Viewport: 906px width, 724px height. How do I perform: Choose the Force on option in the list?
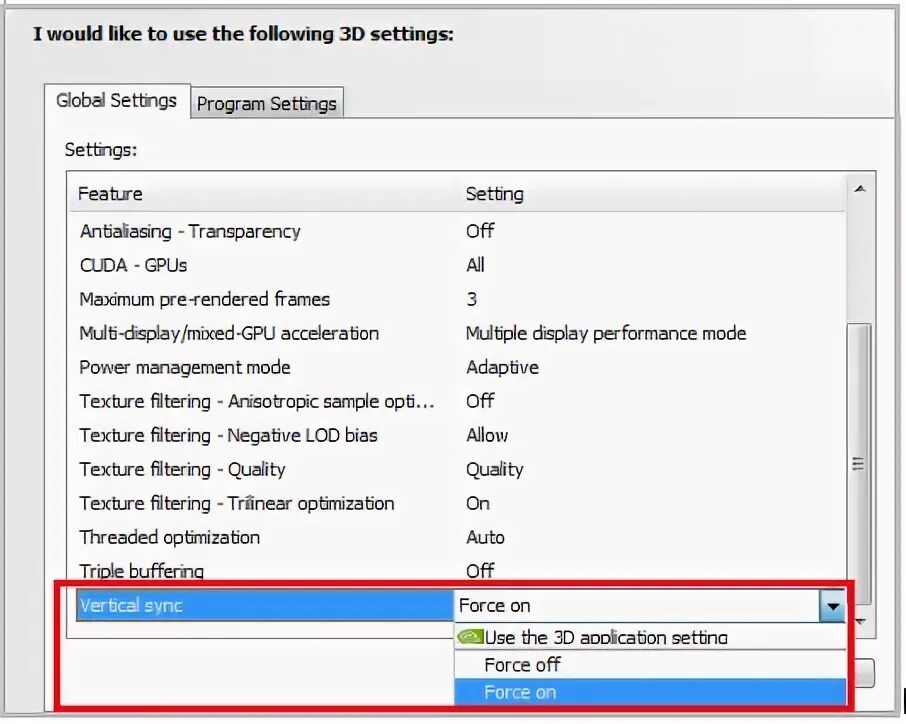tap(520, 692)
